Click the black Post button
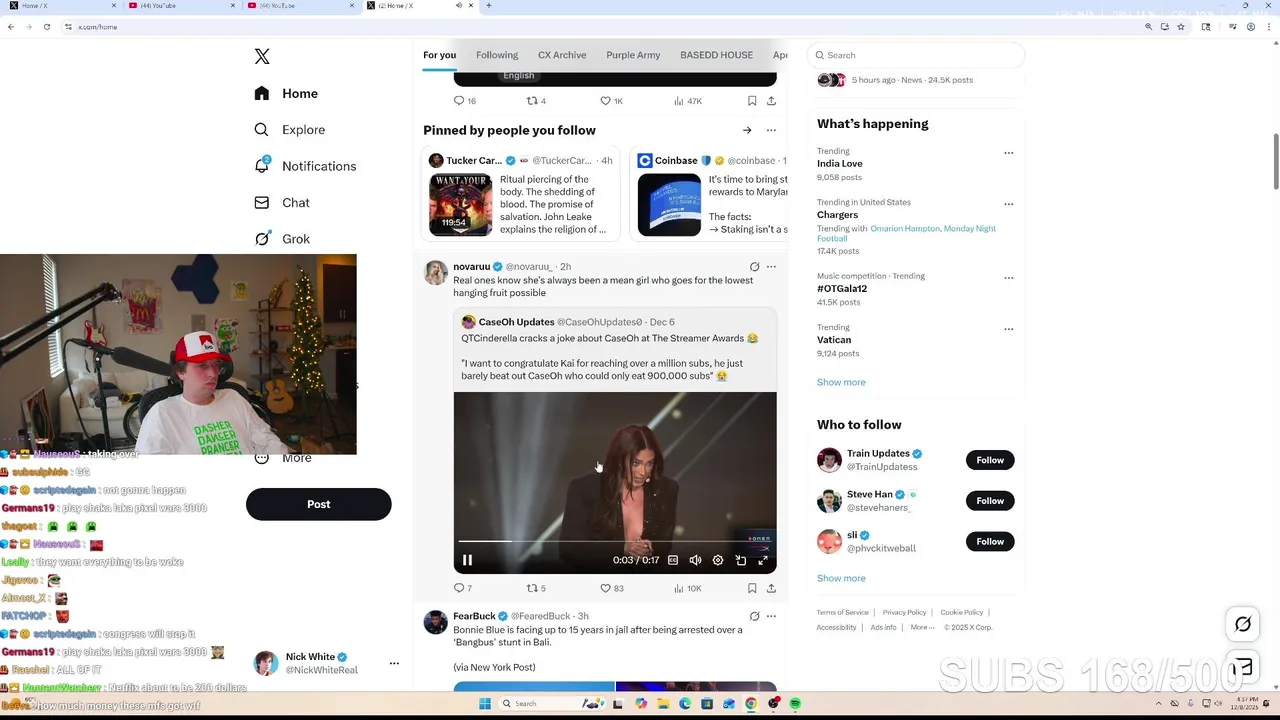 [x=319, y=504]
